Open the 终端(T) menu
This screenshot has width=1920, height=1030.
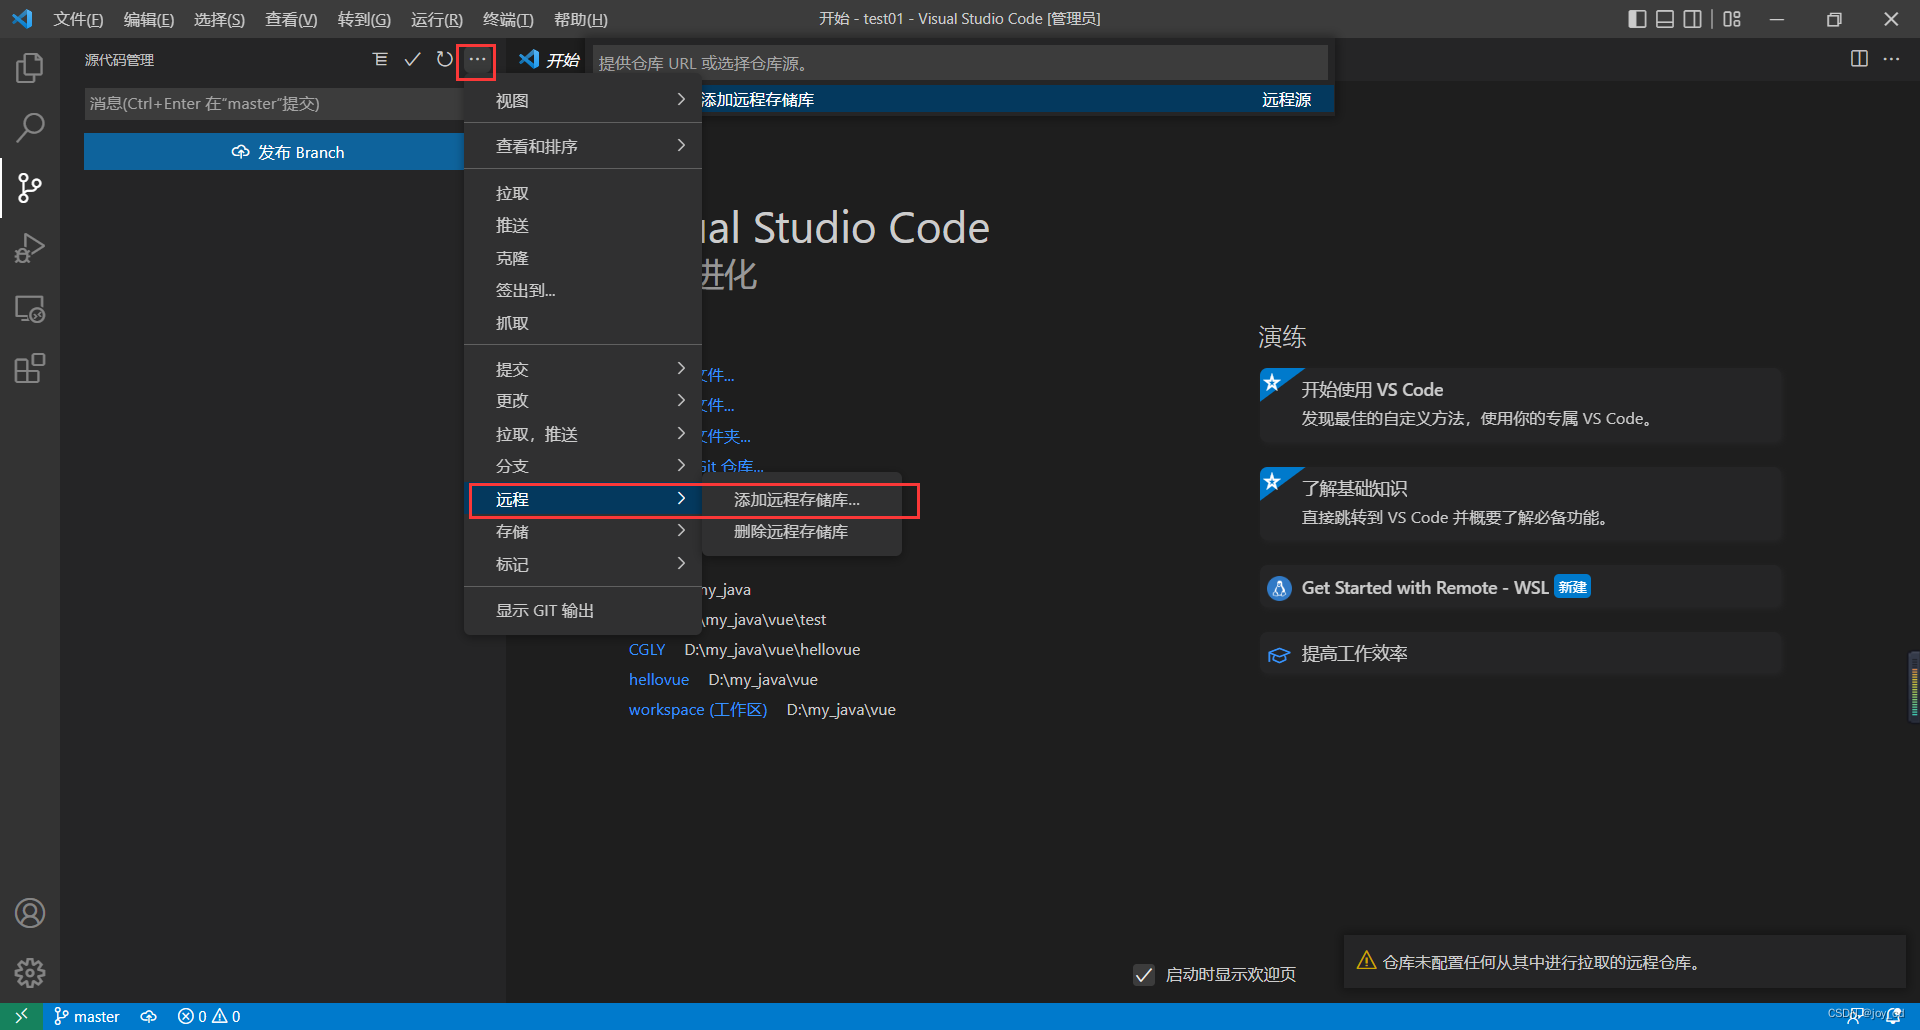coord(508,19)
